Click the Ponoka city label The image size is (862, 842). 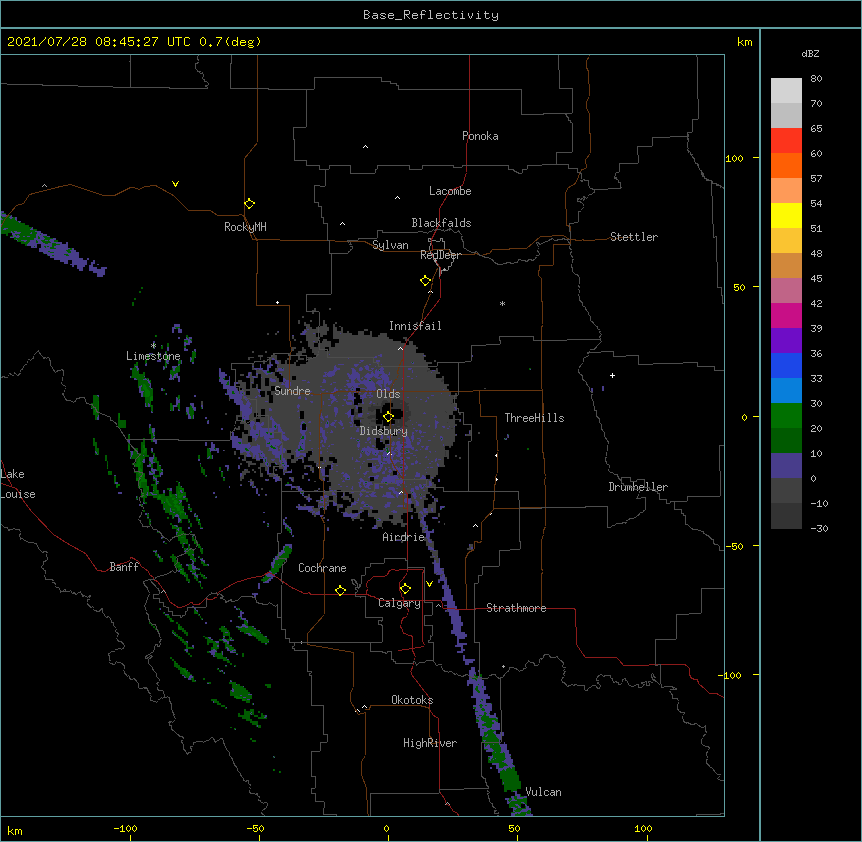(480, 136)
